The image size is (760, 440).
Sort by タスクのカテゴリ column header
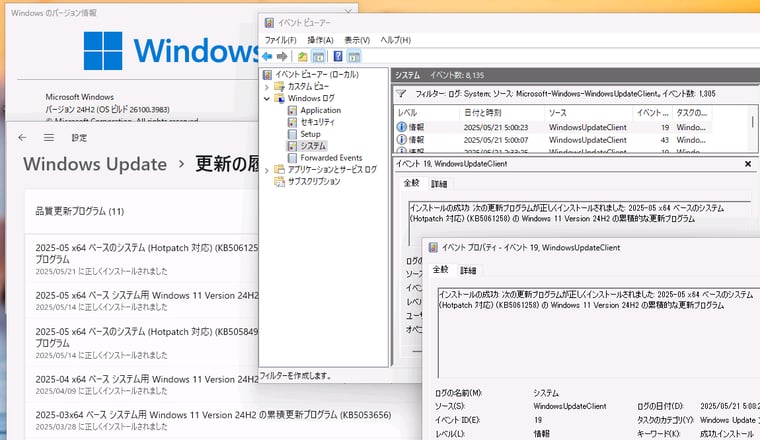pyautogui.click(x=692, y=112)
